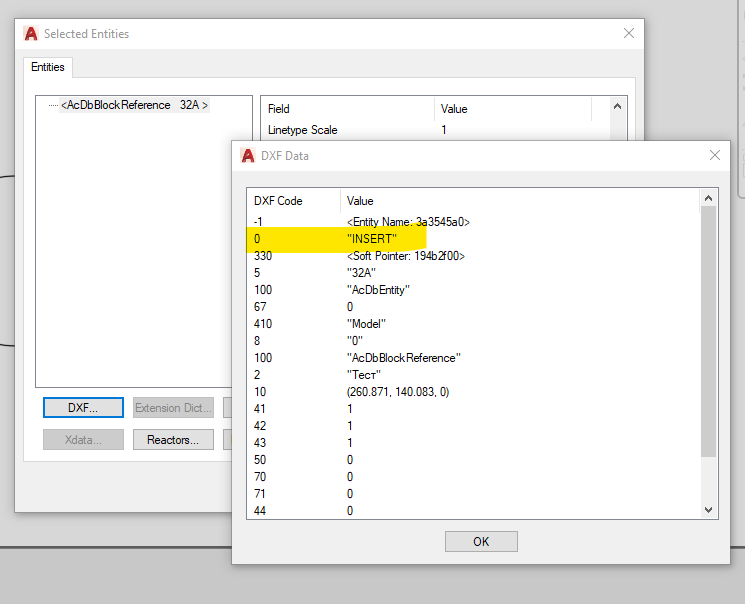Click the AutoCAD icon in the Selected Entities title bar
Screen dimensions: 745x604
[31, 34]
